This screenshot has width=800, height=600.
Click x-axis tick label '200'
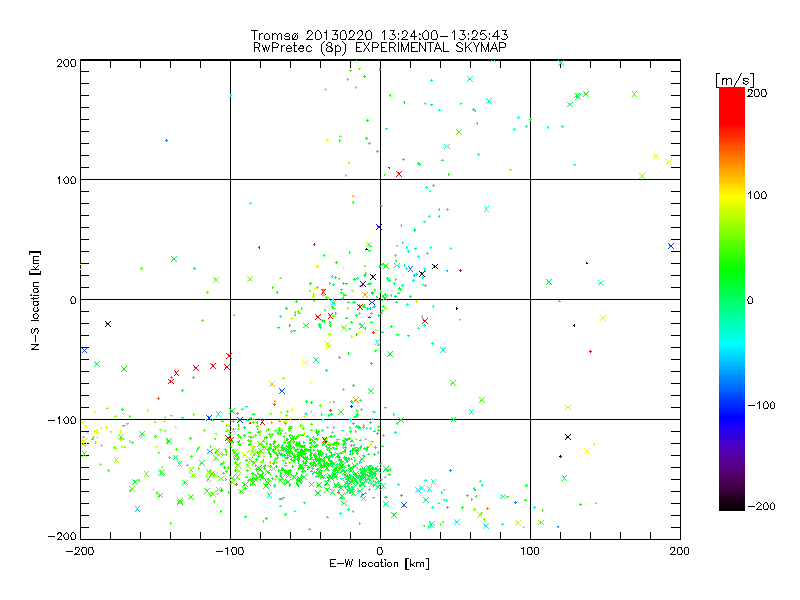(x=680, y=551)
